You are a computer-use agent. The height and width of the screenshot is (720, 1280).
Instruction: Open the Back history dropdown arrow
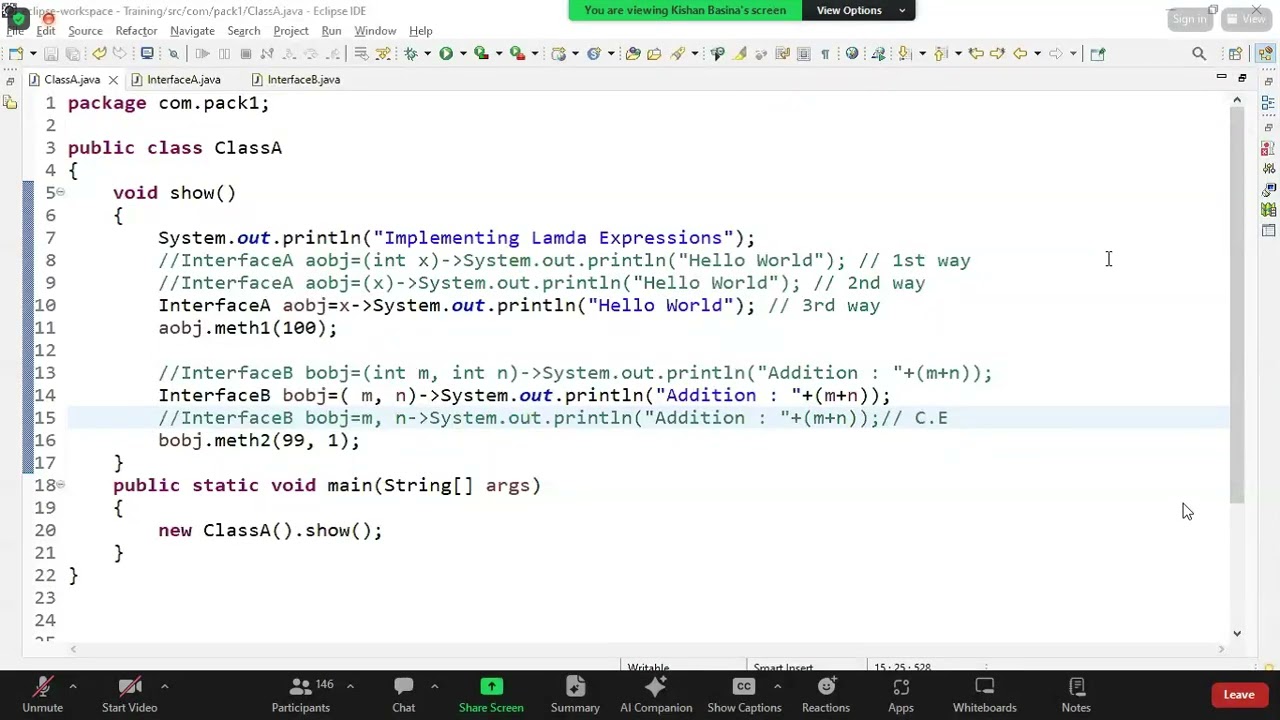1037,53
